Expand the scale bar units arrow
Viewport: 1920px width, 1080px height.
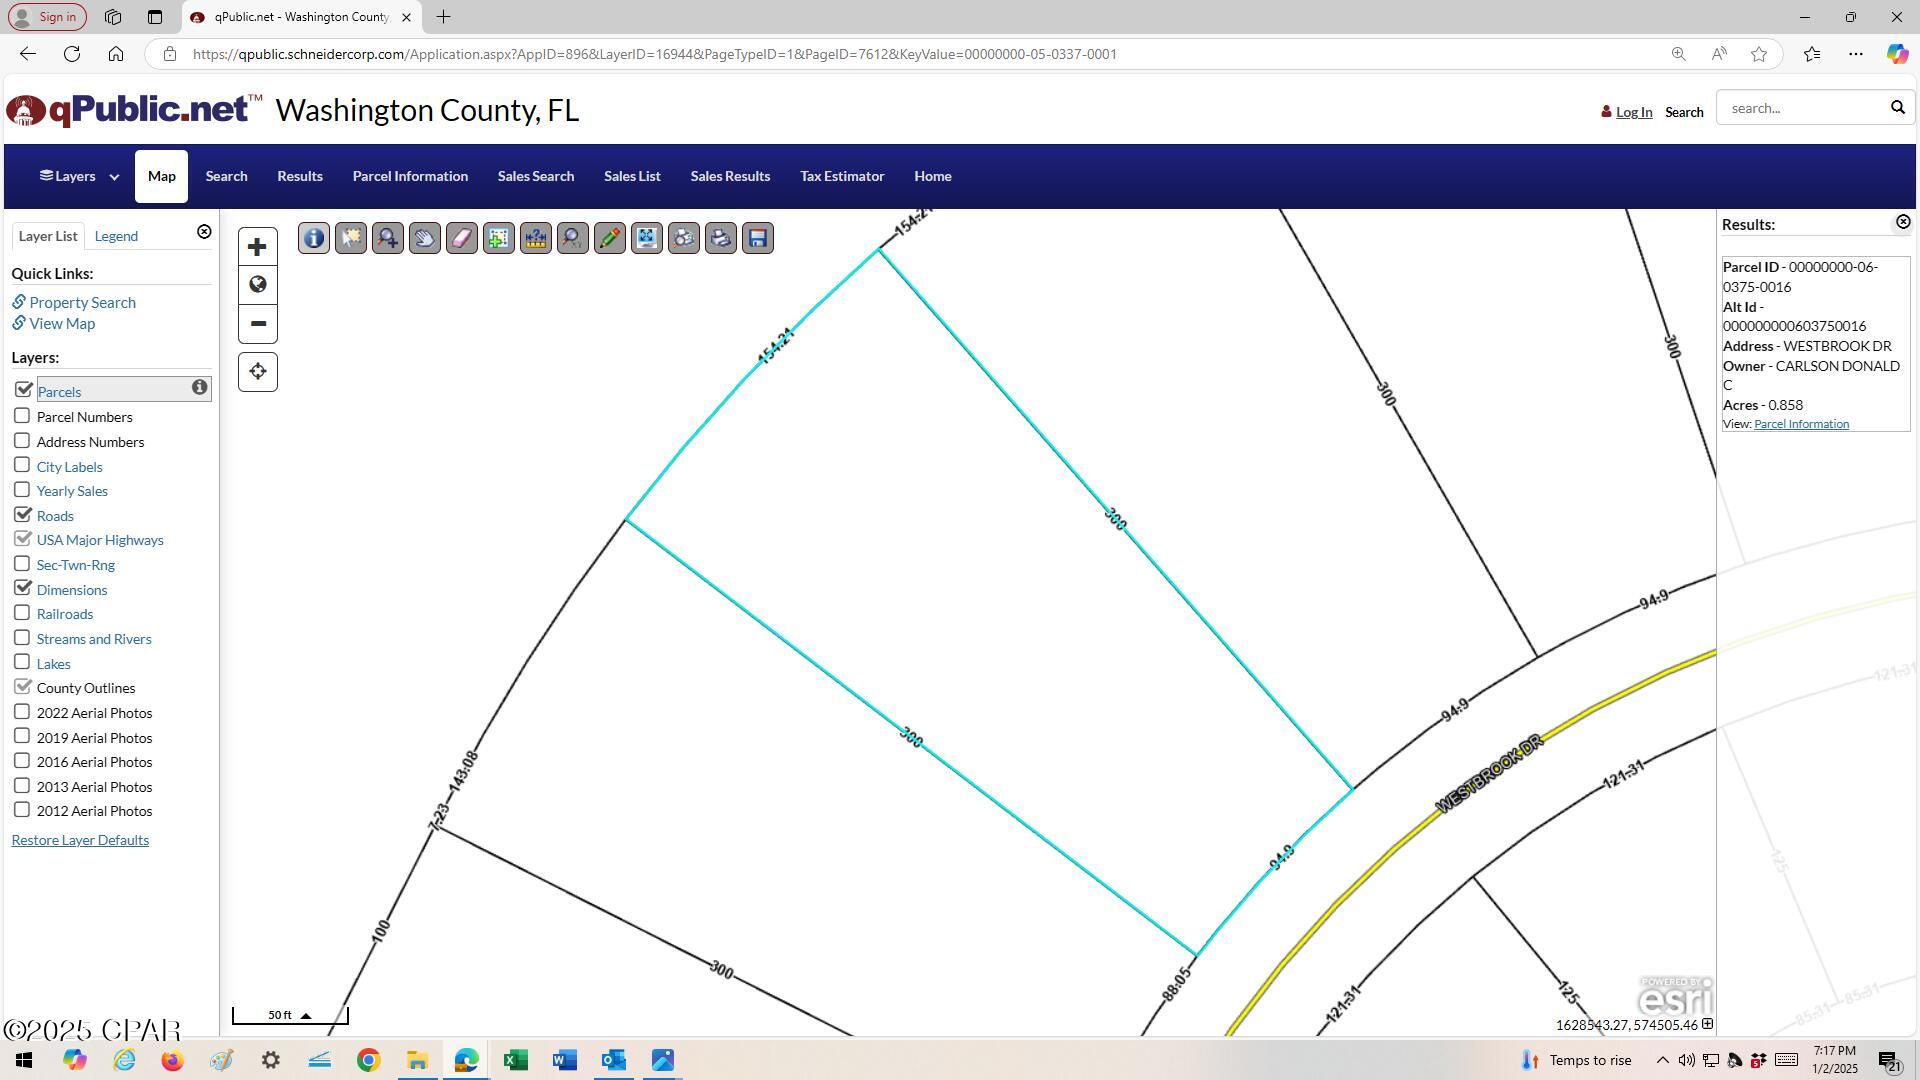(306, 1016)
